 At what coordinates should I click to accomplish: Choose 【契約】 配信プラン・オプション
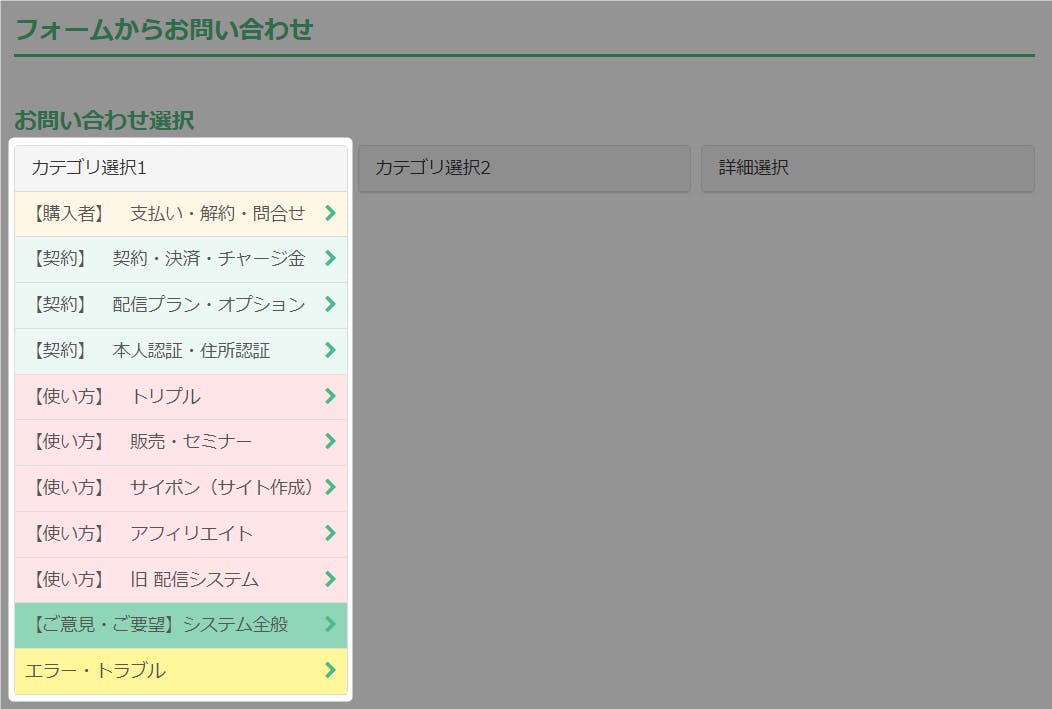coord(168,305)
